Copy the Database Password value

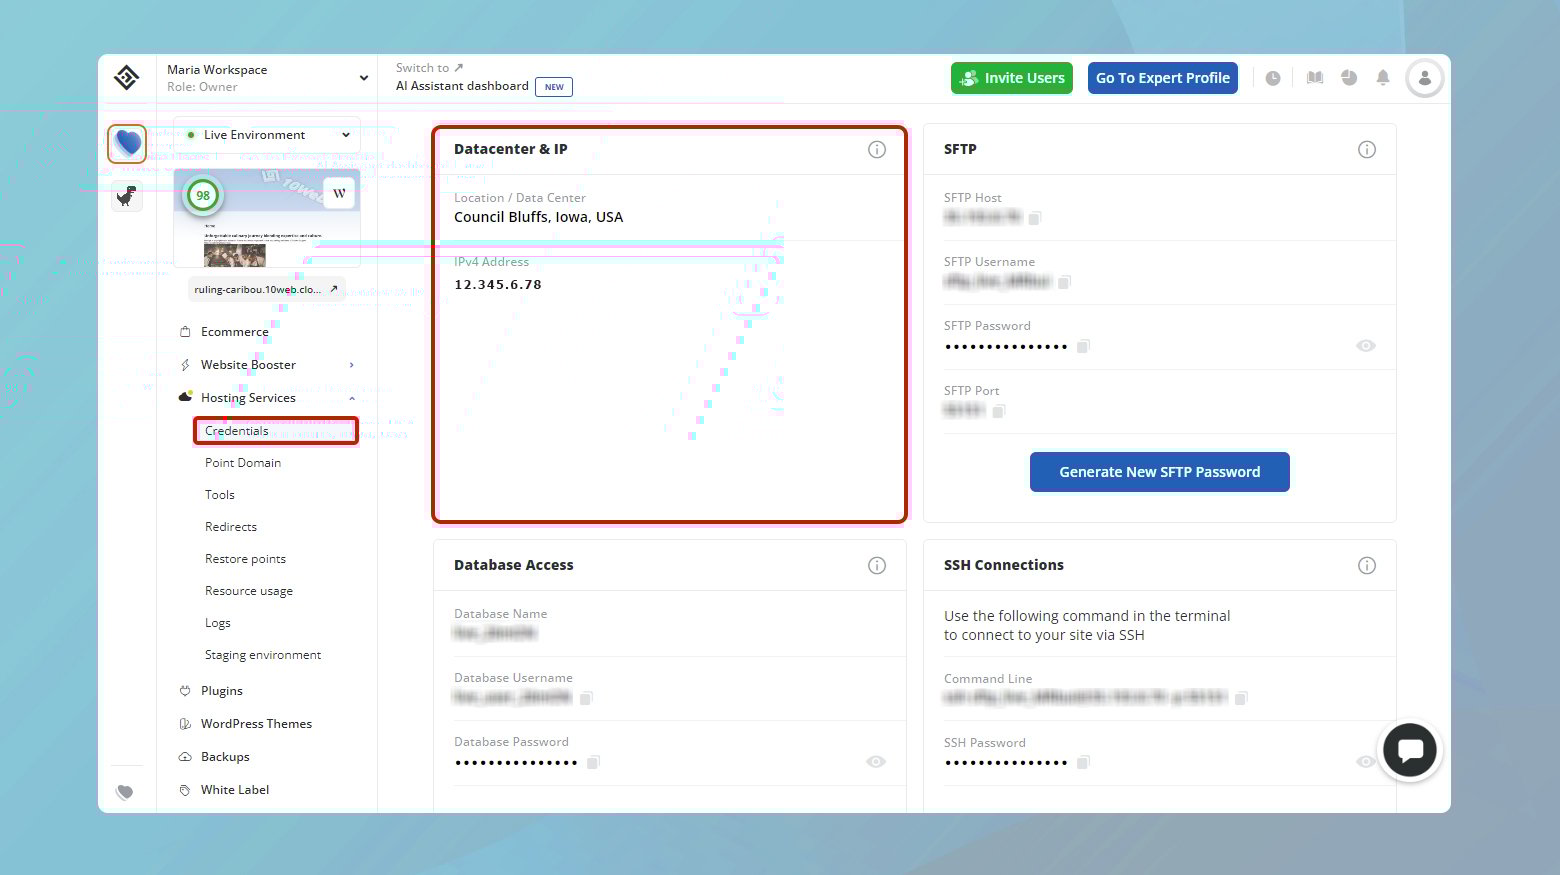(593, 762)
